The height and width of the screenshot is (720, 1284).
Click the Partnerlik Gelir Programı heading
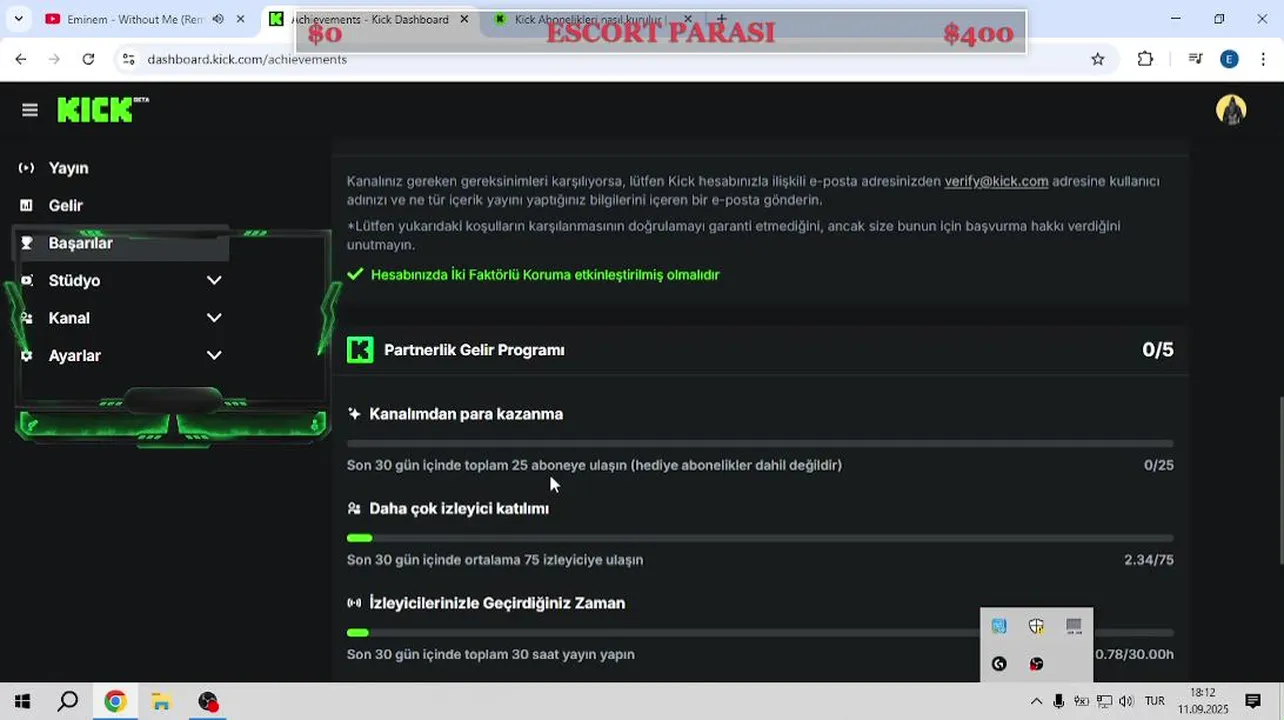474,350
